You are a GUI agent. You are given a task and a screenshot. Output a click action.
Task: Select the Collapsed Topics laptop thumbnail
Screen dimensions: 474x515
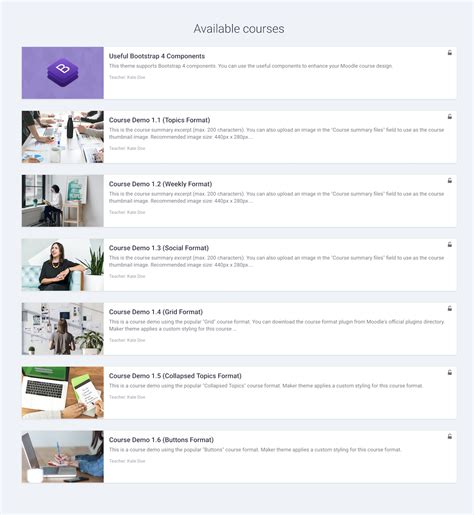click(63, 392)
